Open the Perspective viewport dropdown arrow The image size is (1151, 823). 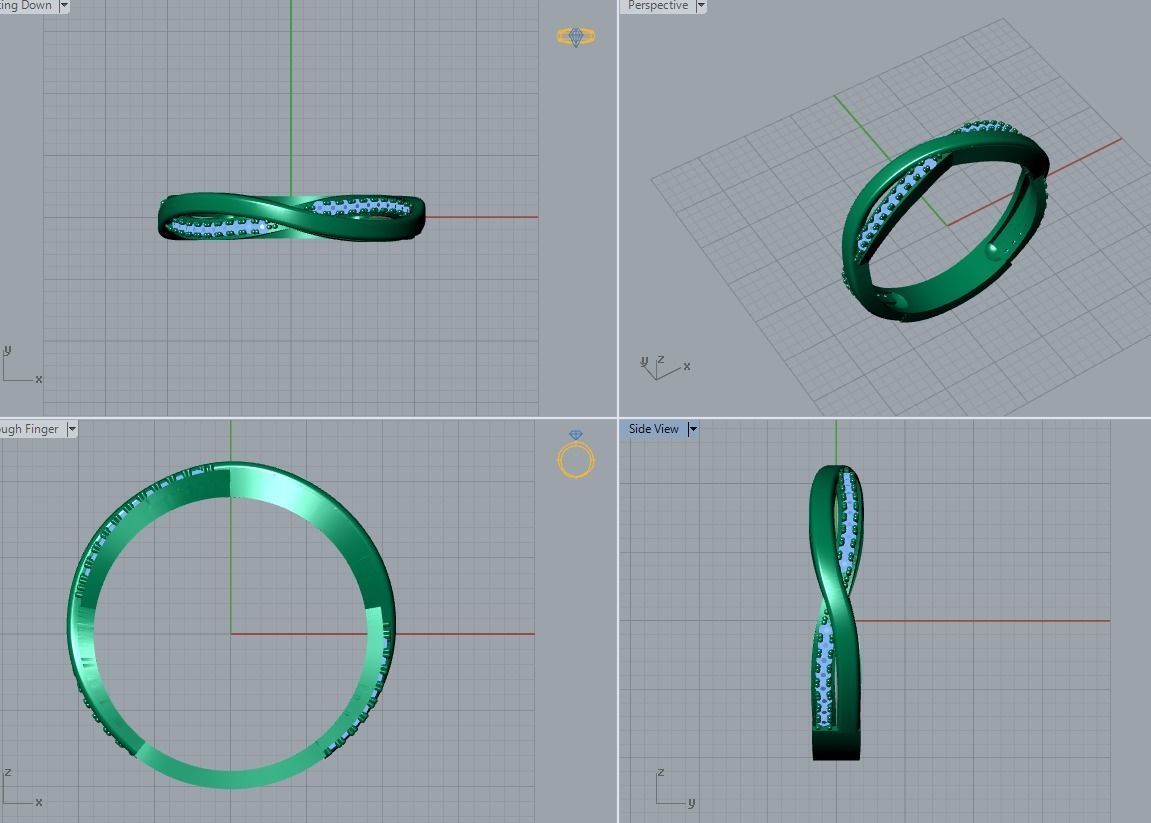coord(700,5)
